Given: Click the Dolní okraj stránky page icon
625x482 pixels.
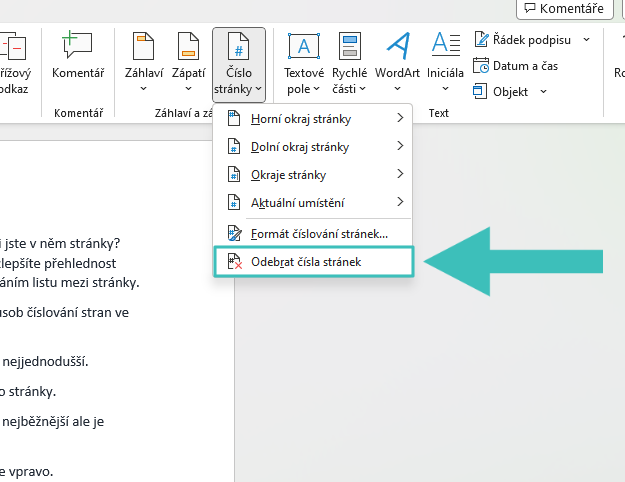Looking at the screenshot, I should click(234, 146).
